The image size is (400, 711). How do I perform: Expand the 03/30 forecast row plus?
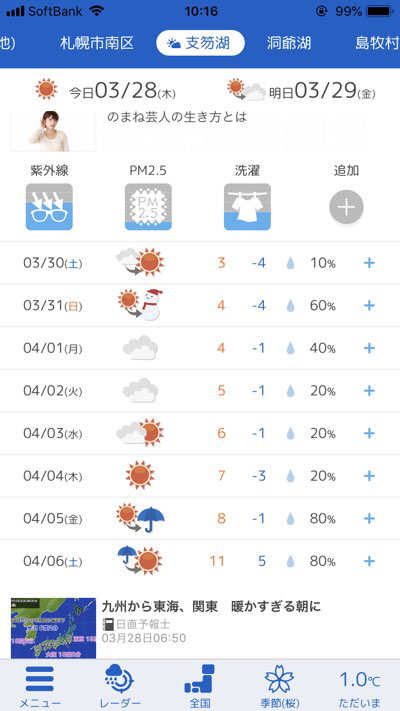click(369, 263)
